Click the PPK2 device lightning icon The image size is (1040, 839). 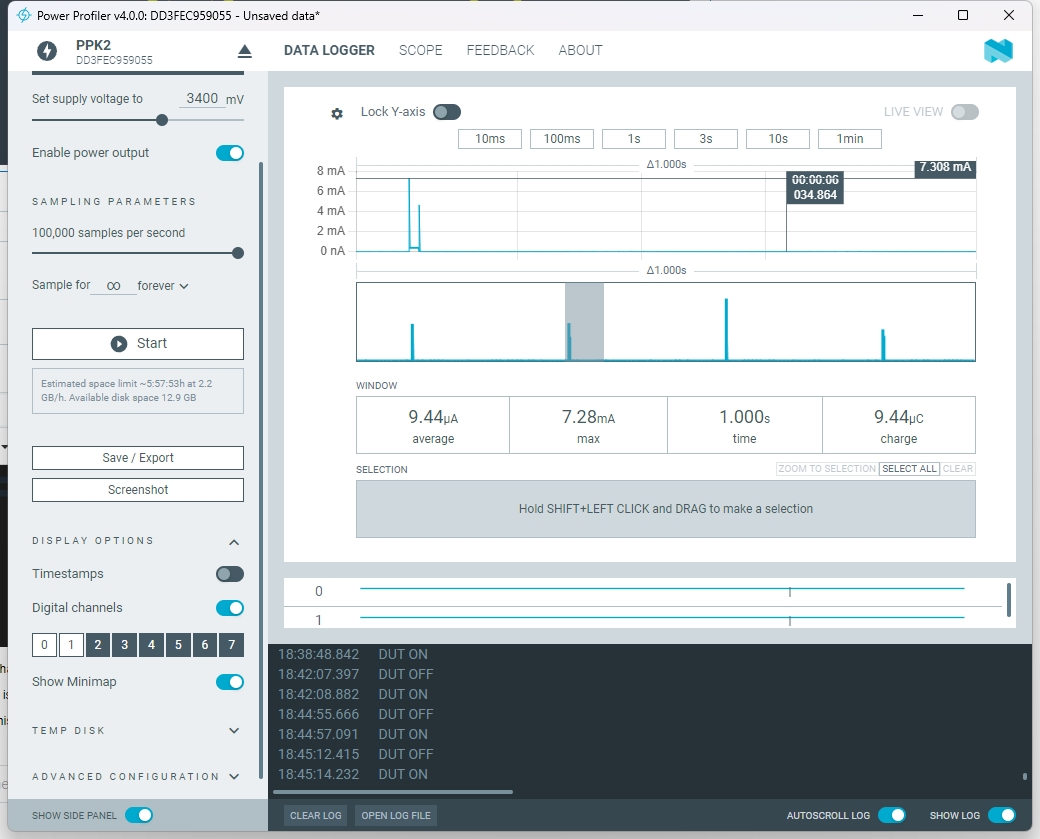(x=46, y=51)
